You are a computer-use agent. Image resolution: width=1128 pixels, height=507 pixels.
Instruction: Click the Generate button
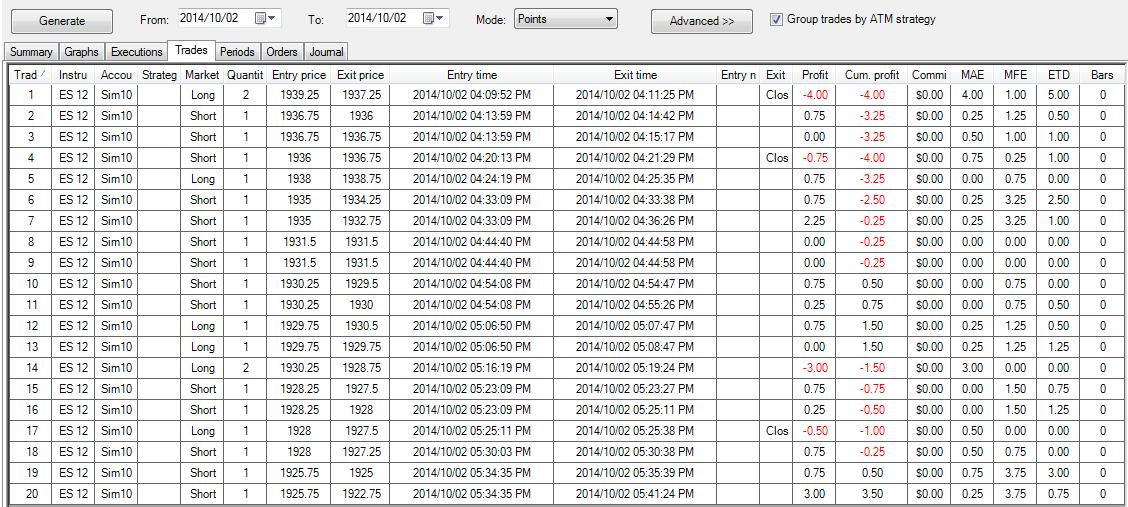click(62, 22)
